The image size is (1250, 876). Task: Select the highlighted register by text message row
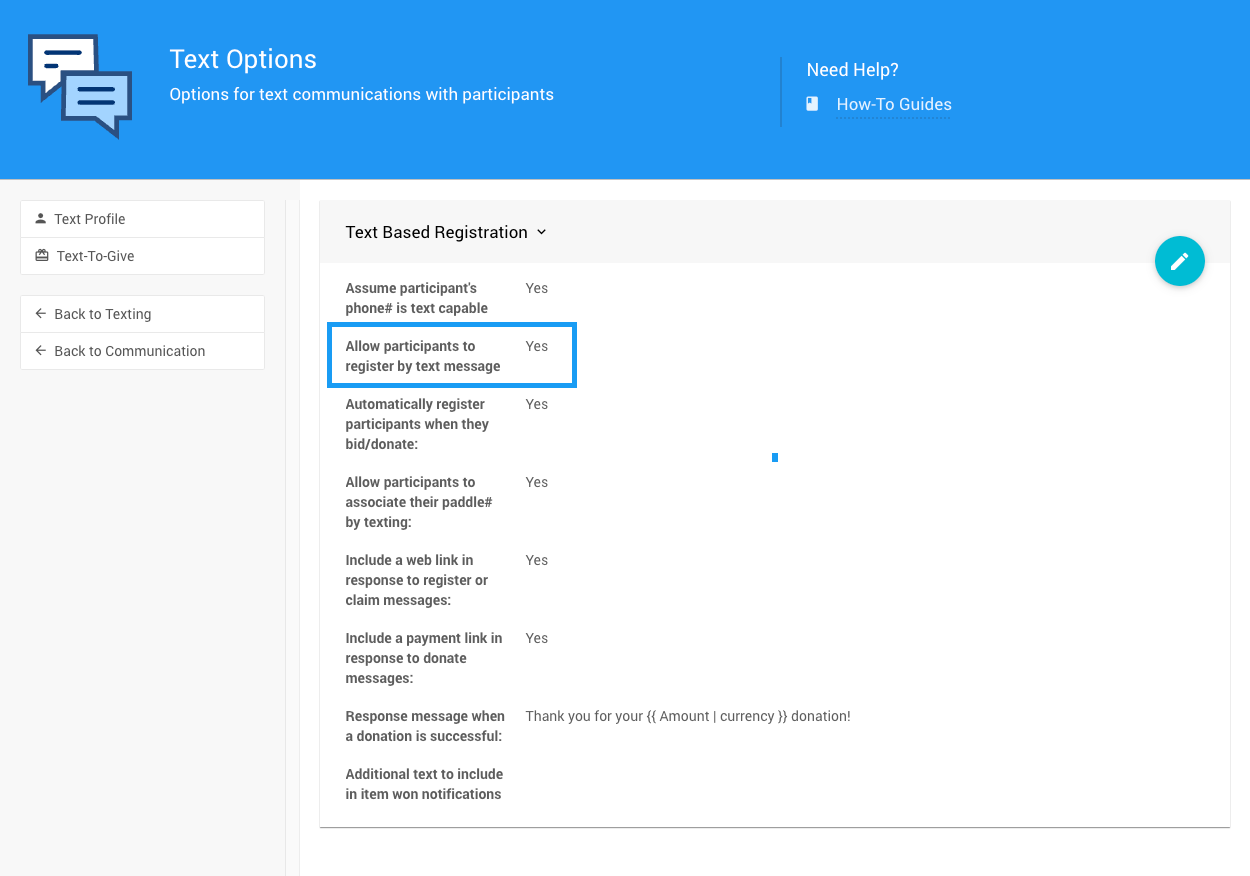click(451, 355)
